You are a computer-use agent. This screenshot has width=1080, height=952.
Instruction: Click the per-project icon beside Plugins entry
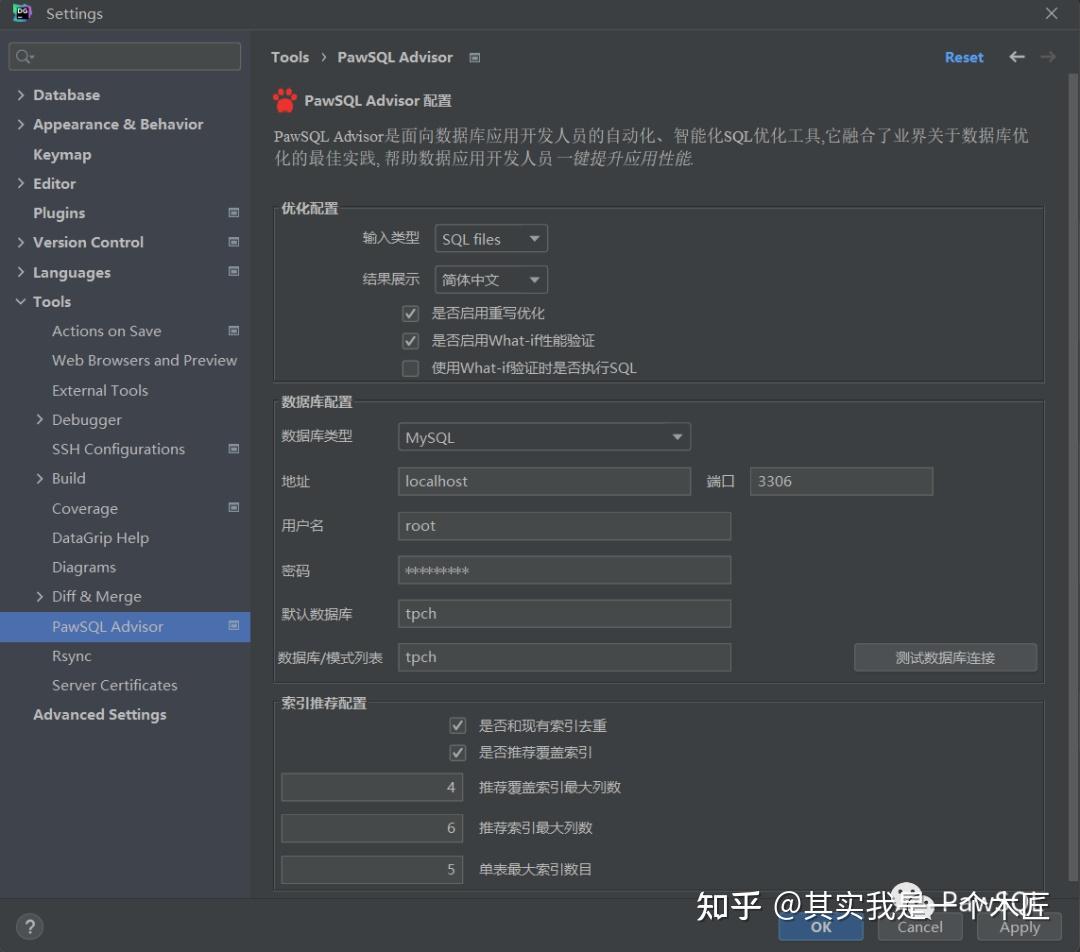(x=232, y=212)
